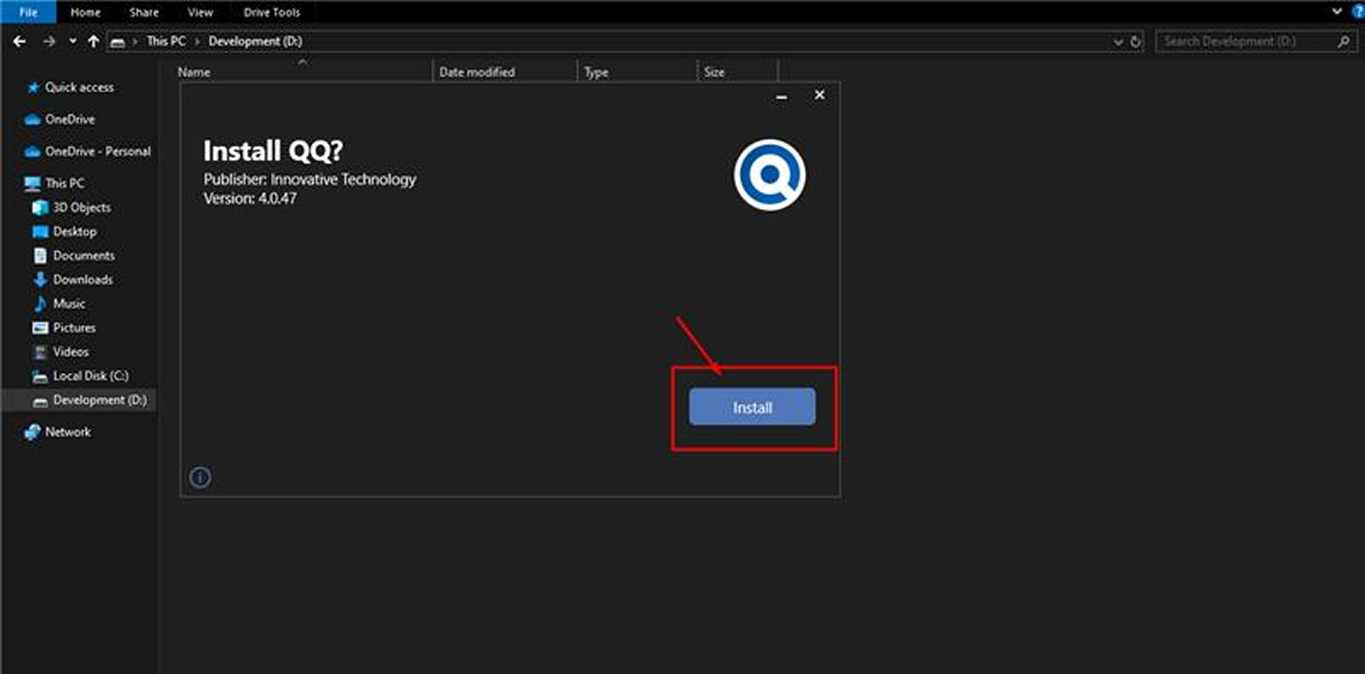Image resolution: width=1365 pixels, height=674 pixels.
Task: Open Desktop in the sidebar
Action: (75, 231)
